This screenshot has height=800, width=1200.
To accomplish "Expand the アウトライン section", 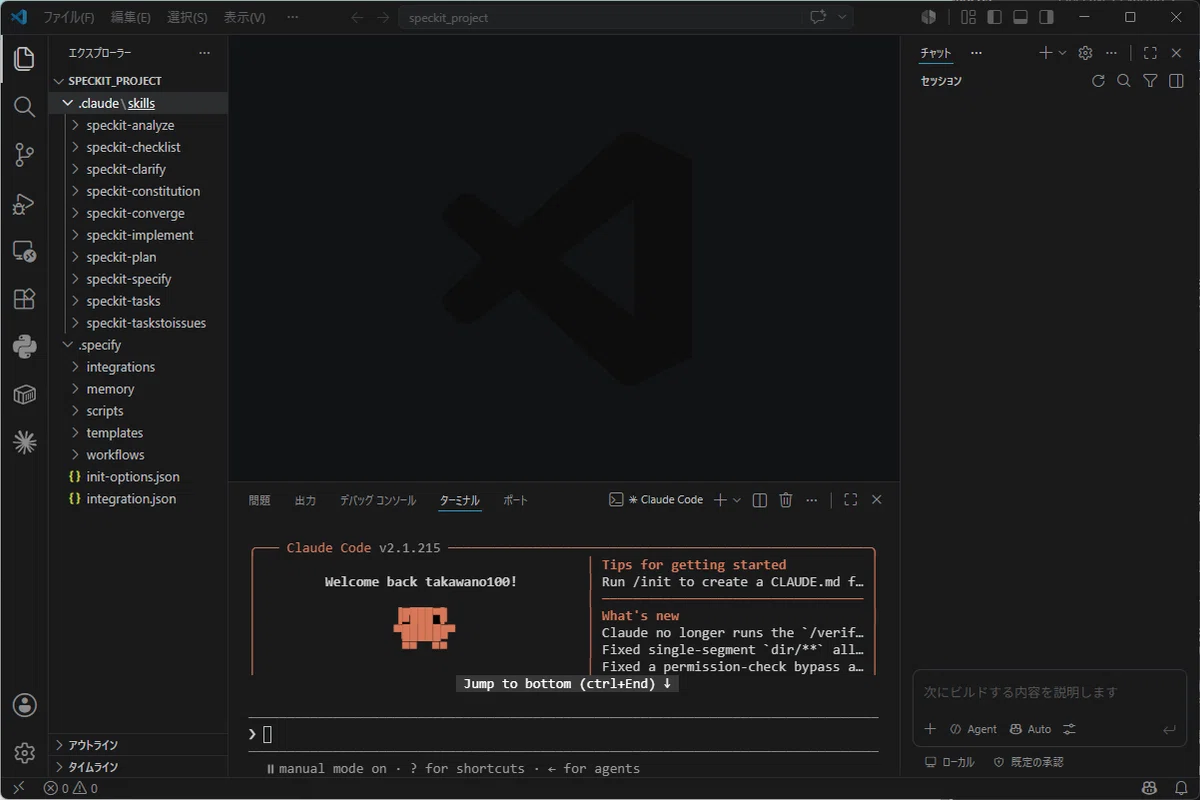I will (138, 745).
